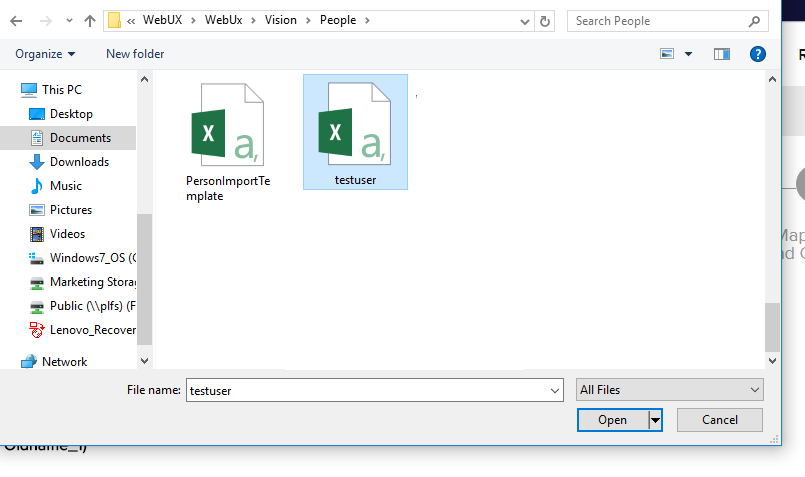
Task: Go to Music in navigation pane
Action: pyautogui.click(x=66, y=186)
